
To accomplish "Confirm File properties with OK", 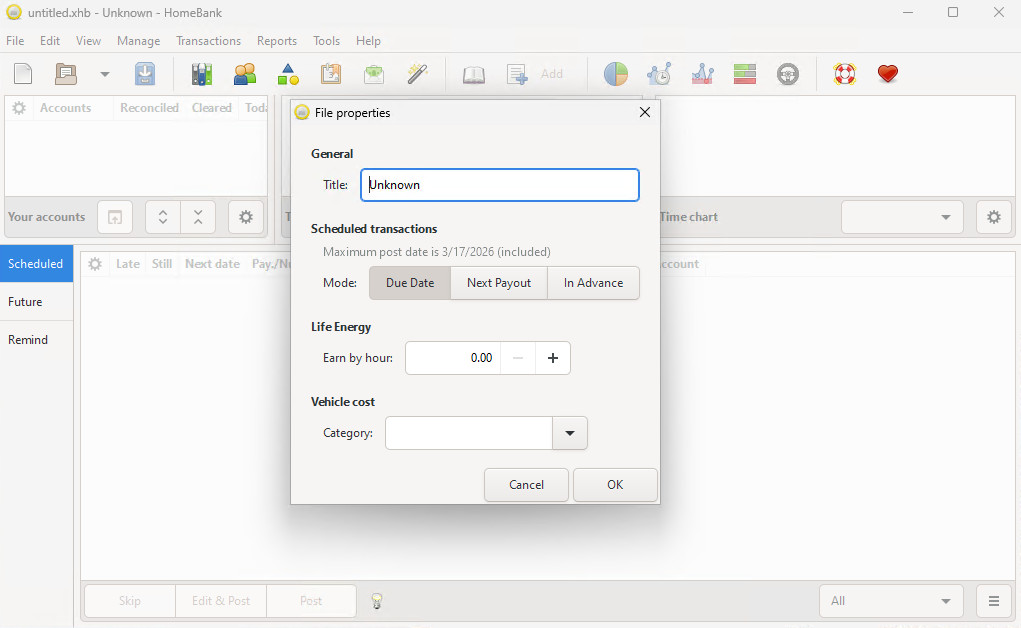I will pyautogui.click(x=615, y=485).
